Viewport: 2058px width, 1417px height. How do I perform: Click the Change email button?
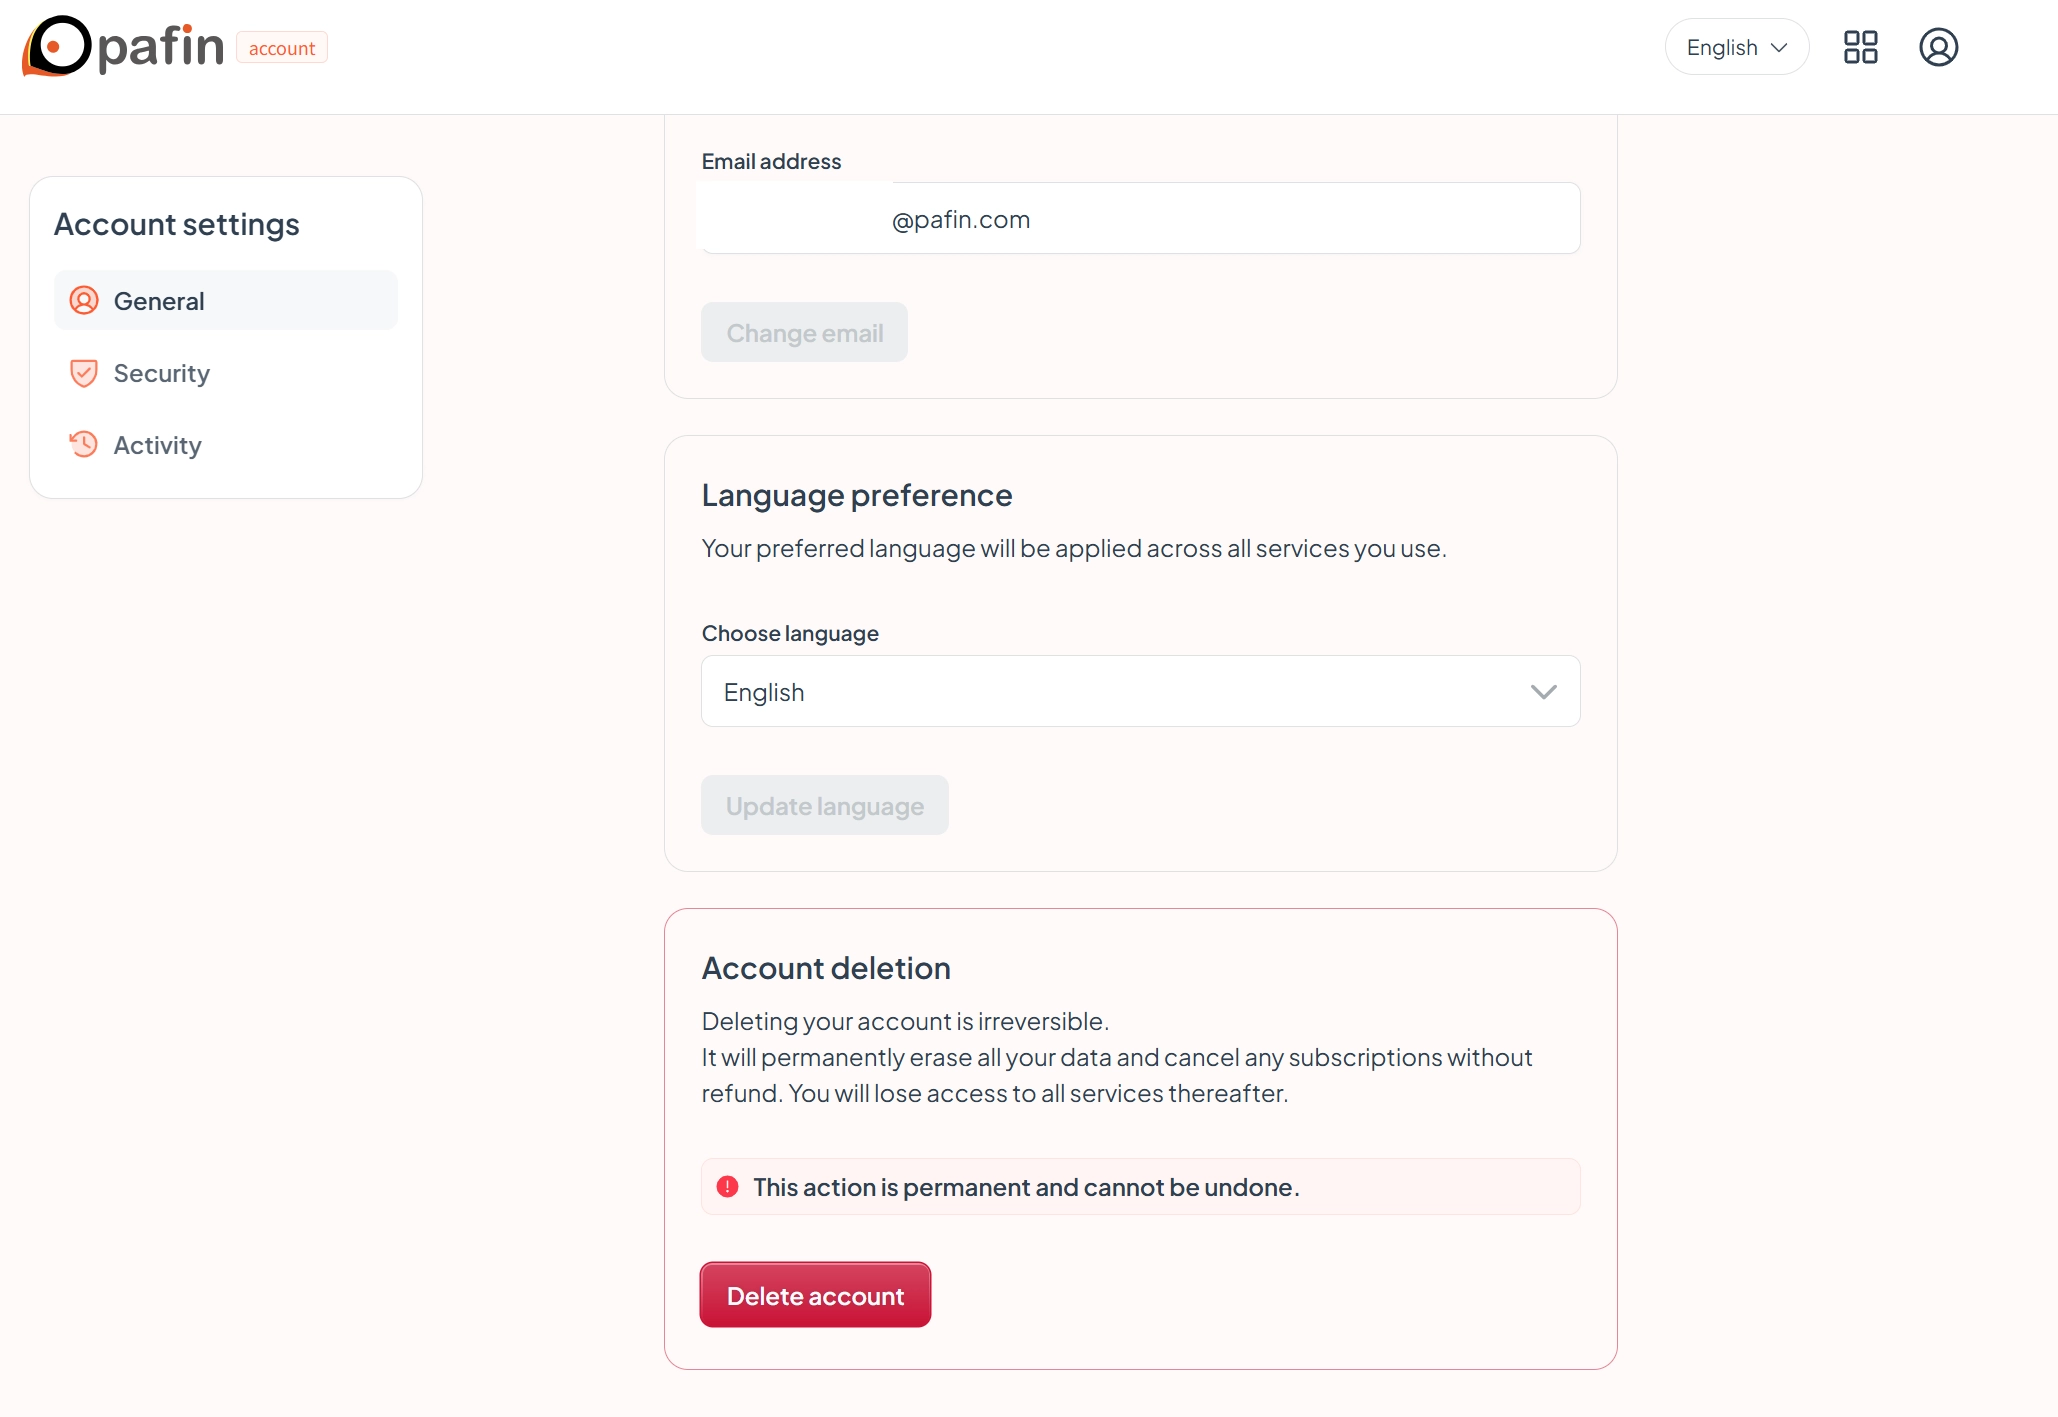coord(804,332)
